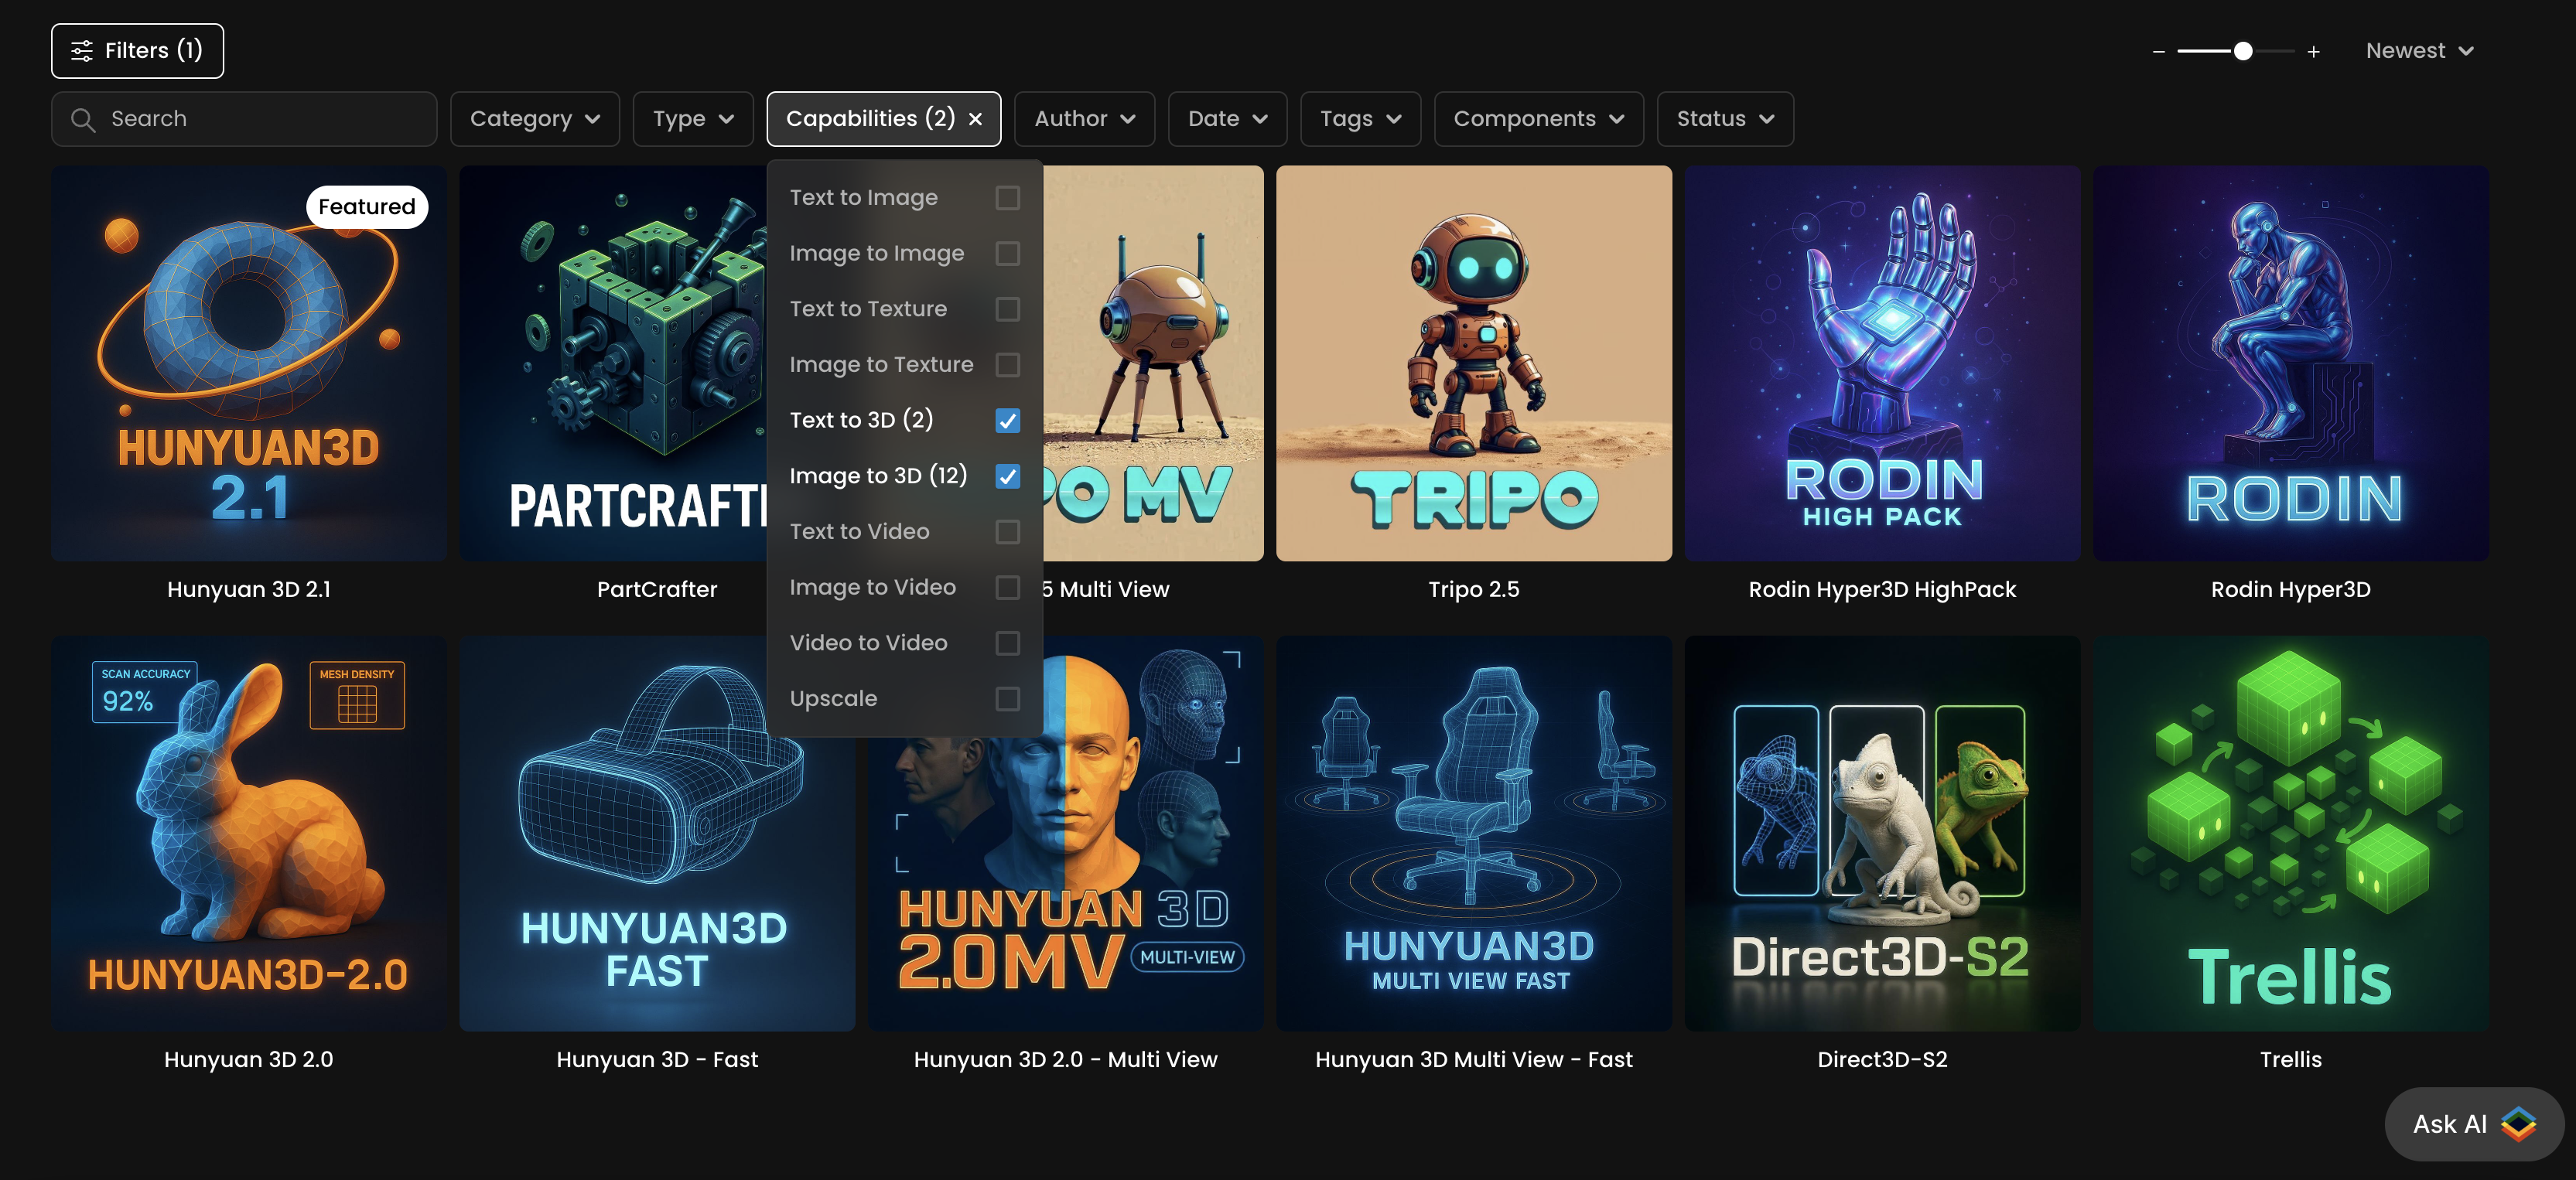
Task: Click the Hunyuan 3D 2.0 title text
Action: [249, 1059]
